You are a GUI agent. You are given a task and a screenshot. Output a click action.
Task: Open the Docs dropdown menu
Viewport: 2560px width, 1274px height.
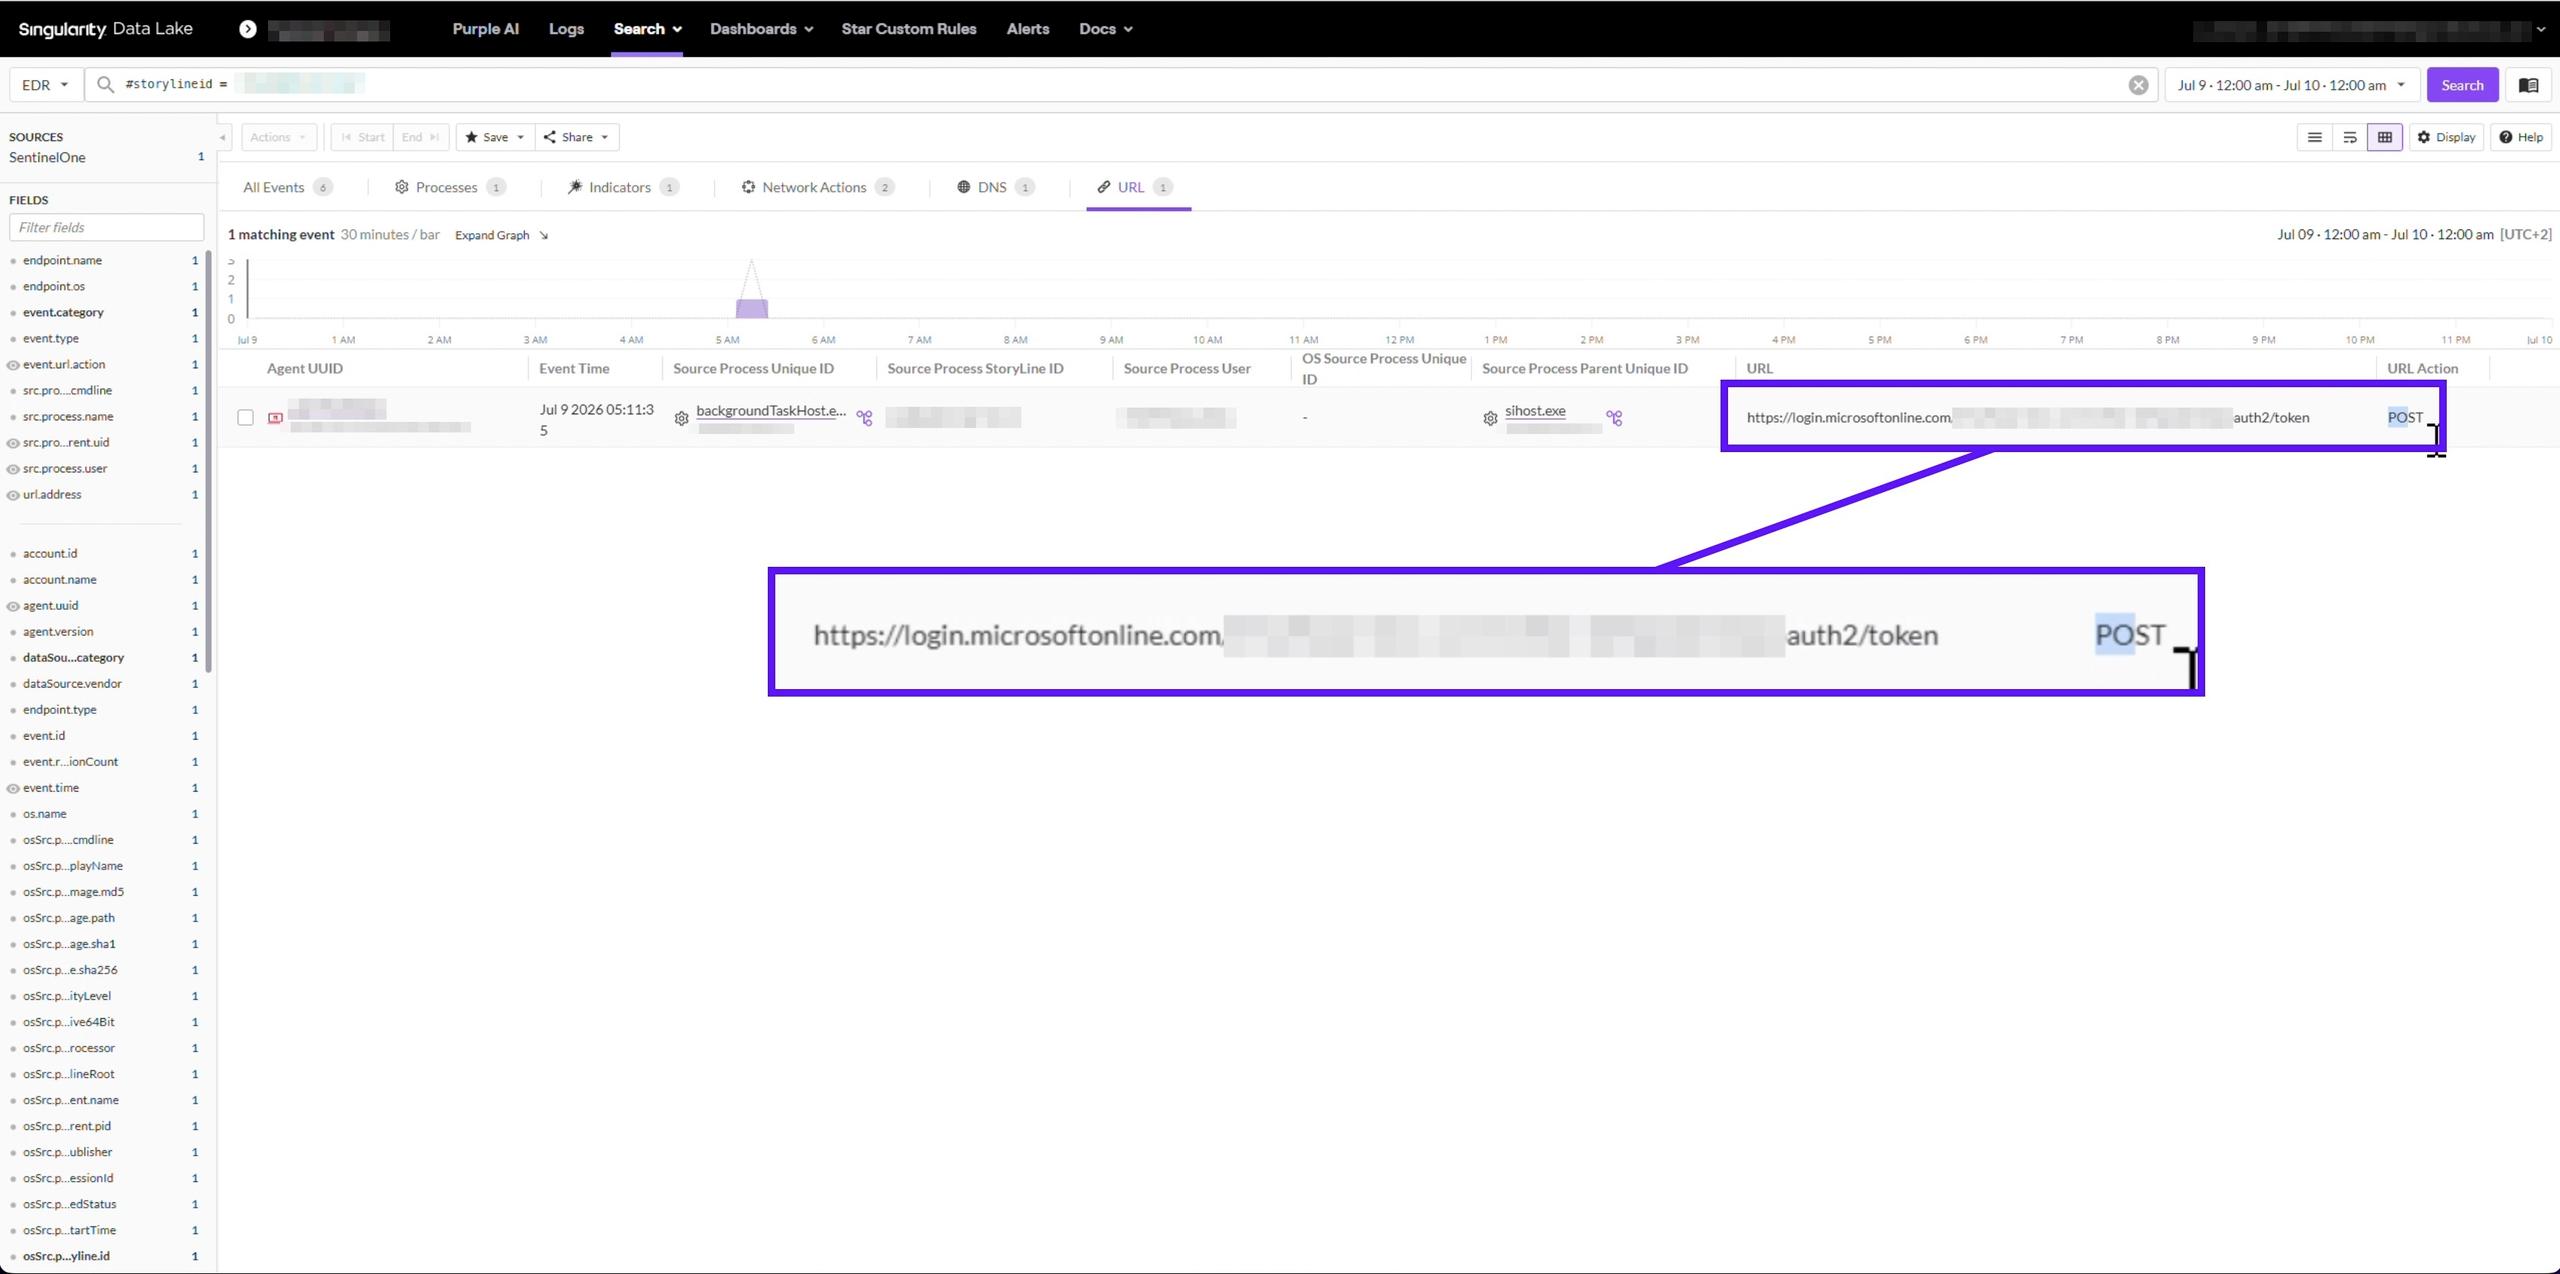(1105, 29)
